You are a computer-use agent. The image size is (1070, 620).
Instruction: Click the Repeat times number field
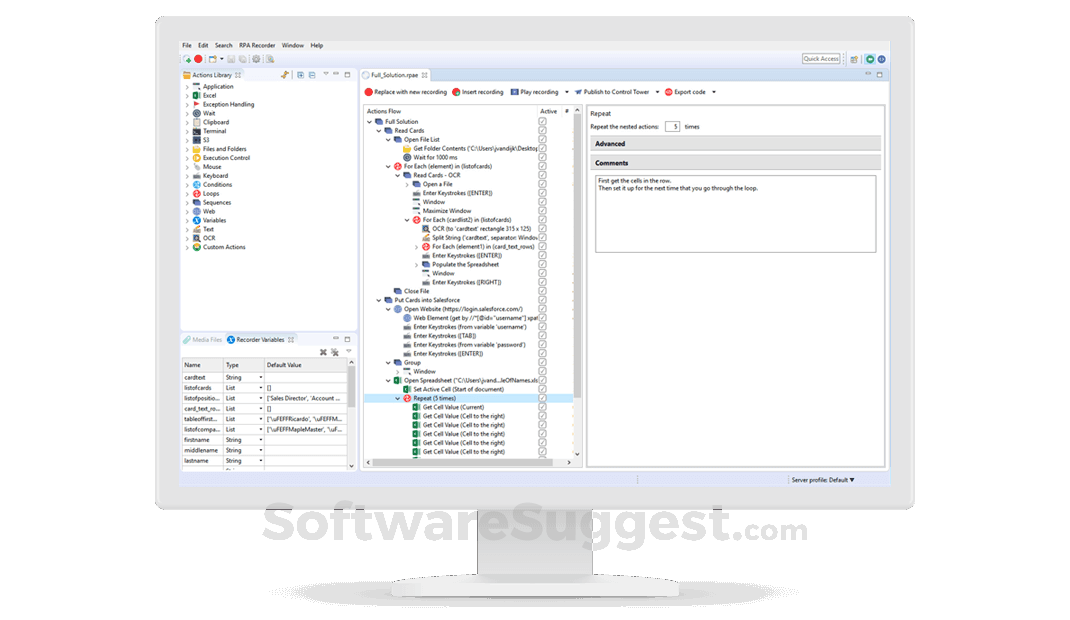672,127
